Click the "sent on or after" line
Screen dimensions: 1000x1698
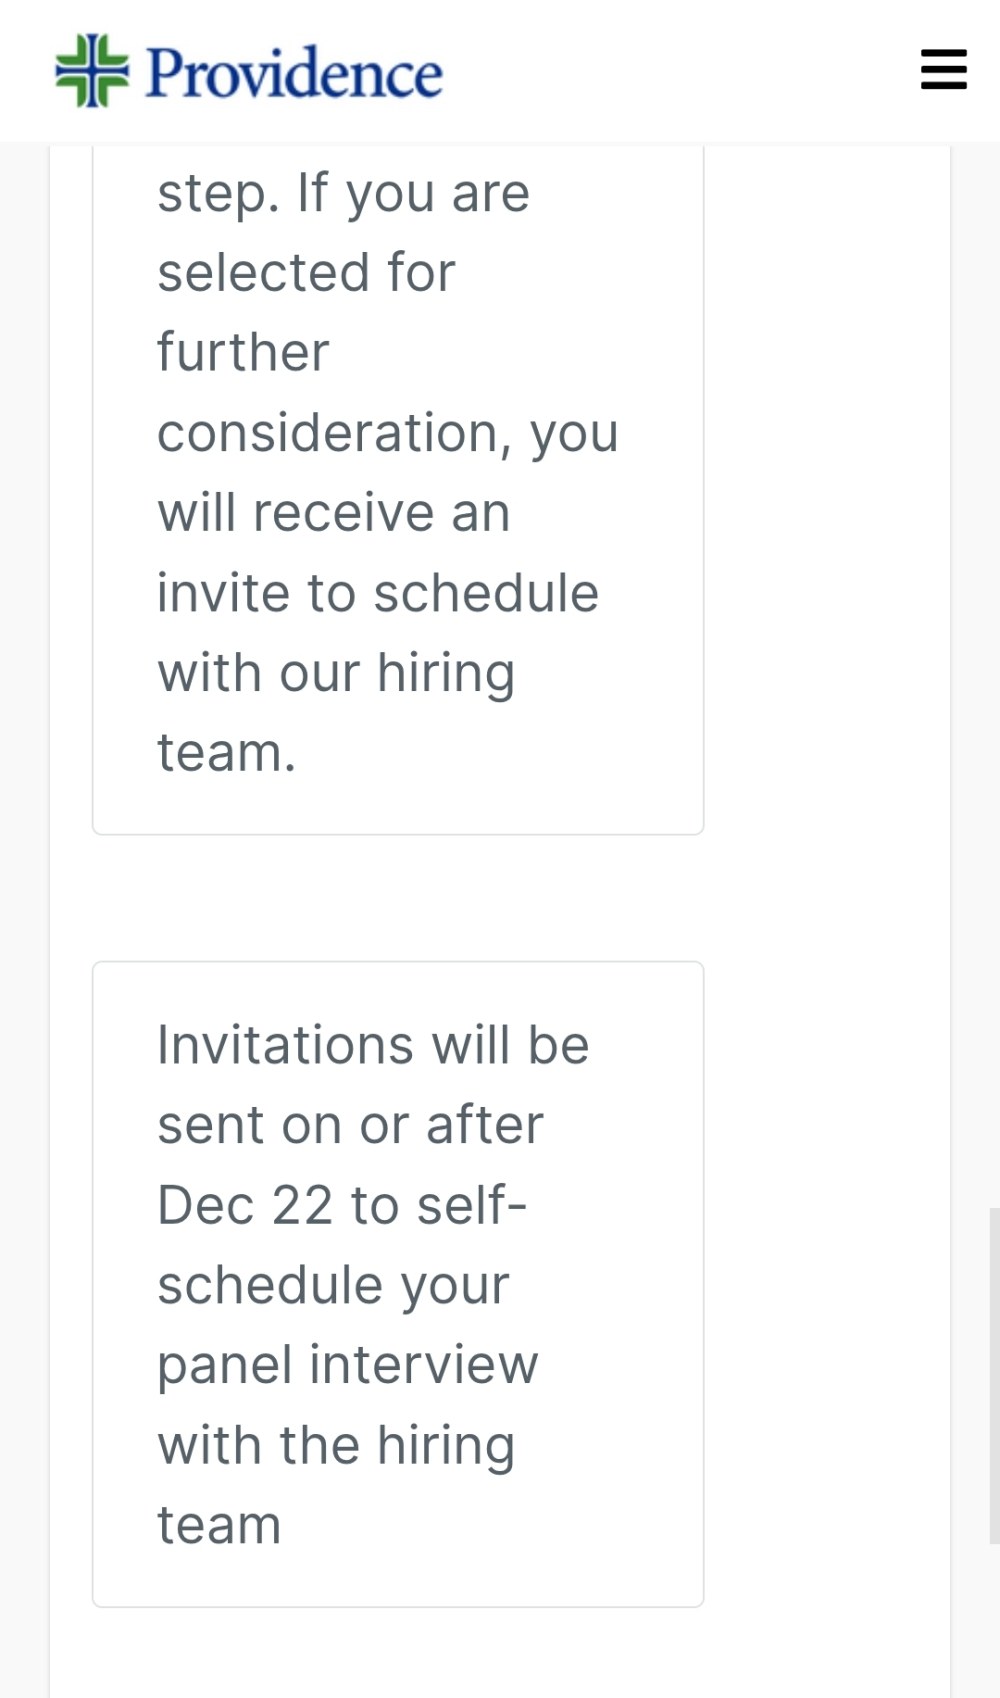click(350, 1125)
